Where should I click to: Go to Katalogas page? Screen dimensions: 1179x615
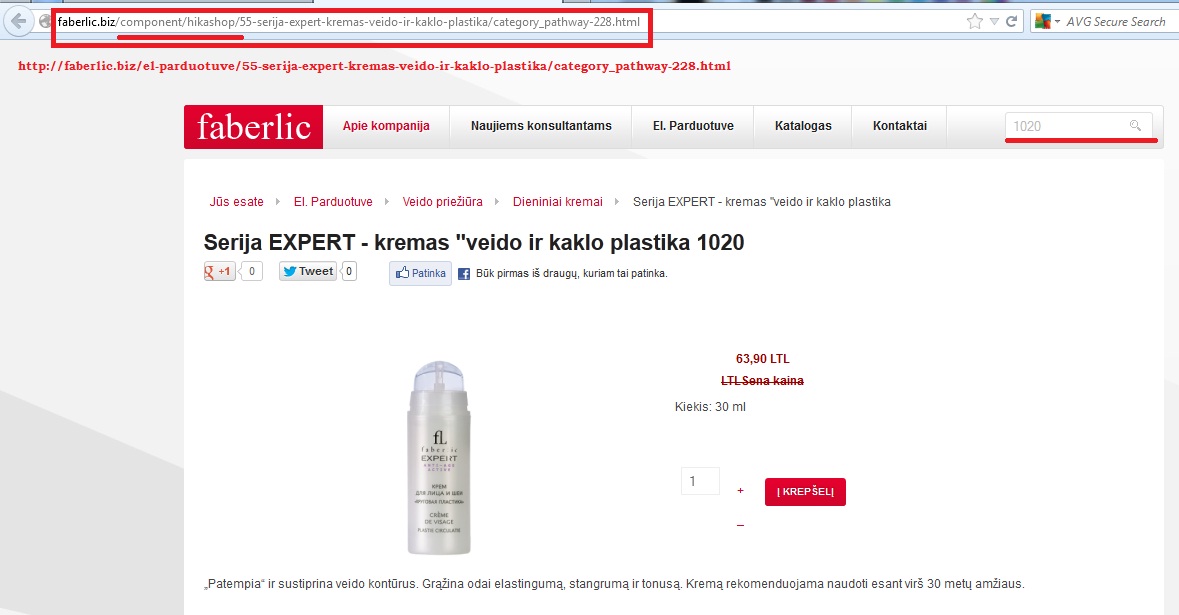point(803,126)
